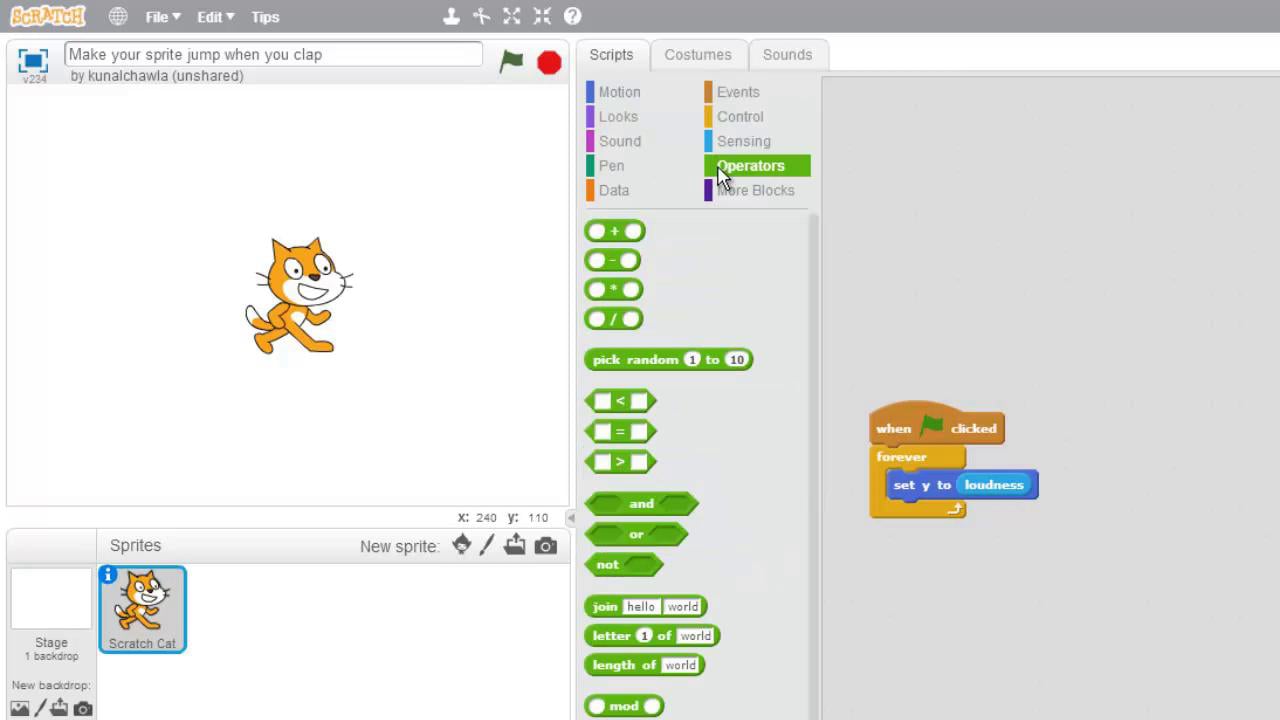The width and height of the screenshot is (1280, 720).
Task: Click the division operator block
Action: point(614,319)
